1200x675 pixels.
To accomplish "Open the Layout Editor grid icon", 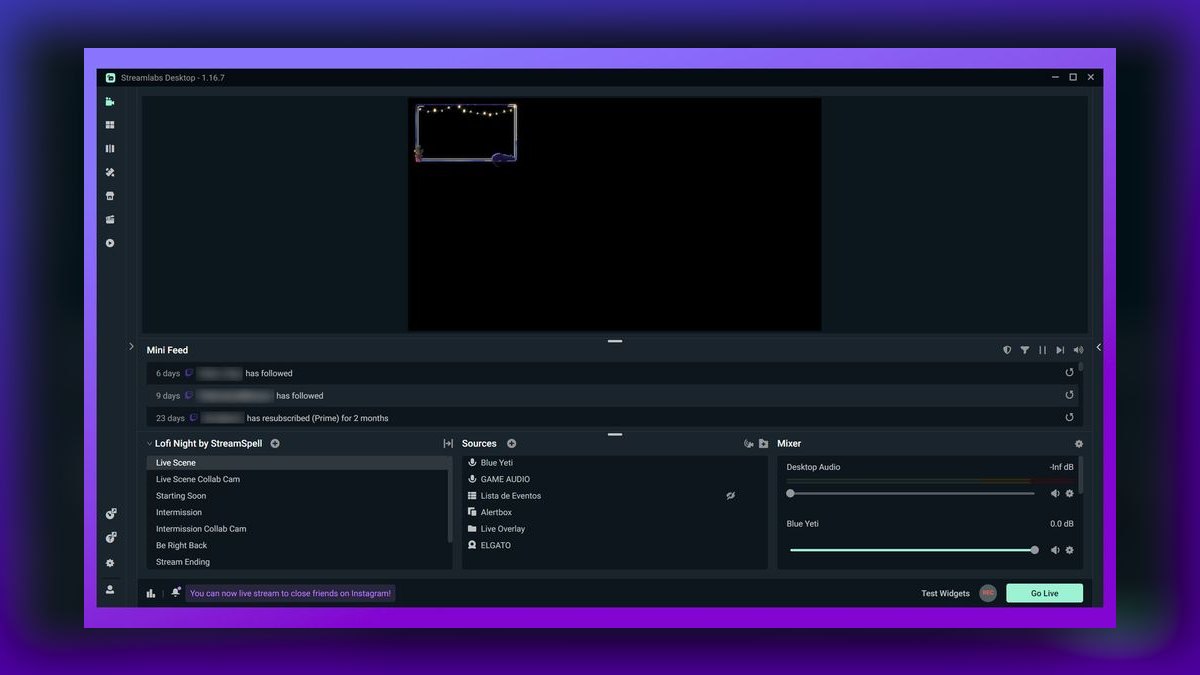I will coord(110,125).
